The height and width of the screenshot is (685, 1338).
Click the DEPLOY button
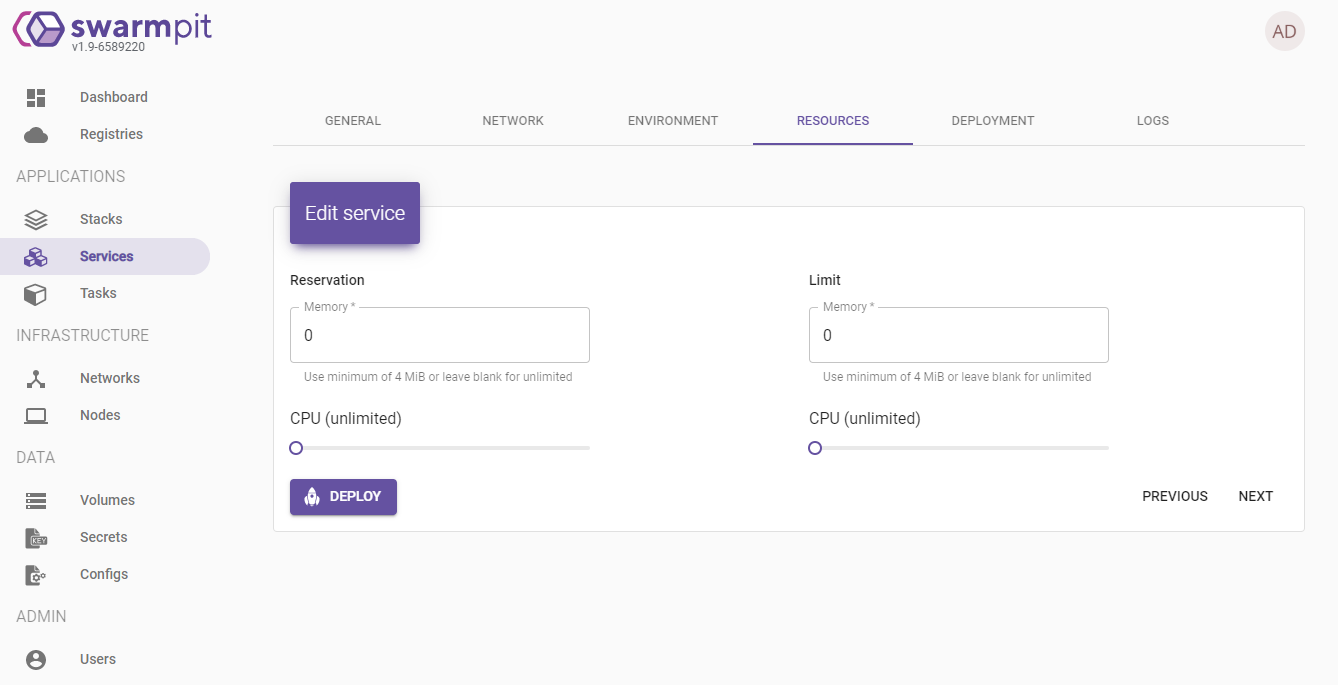[343, 496]
